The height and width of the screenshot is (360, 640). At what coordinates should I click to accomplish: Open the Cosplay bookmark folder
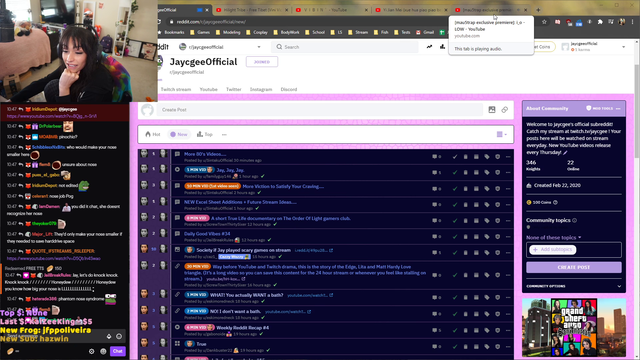(x=257, y=32)
